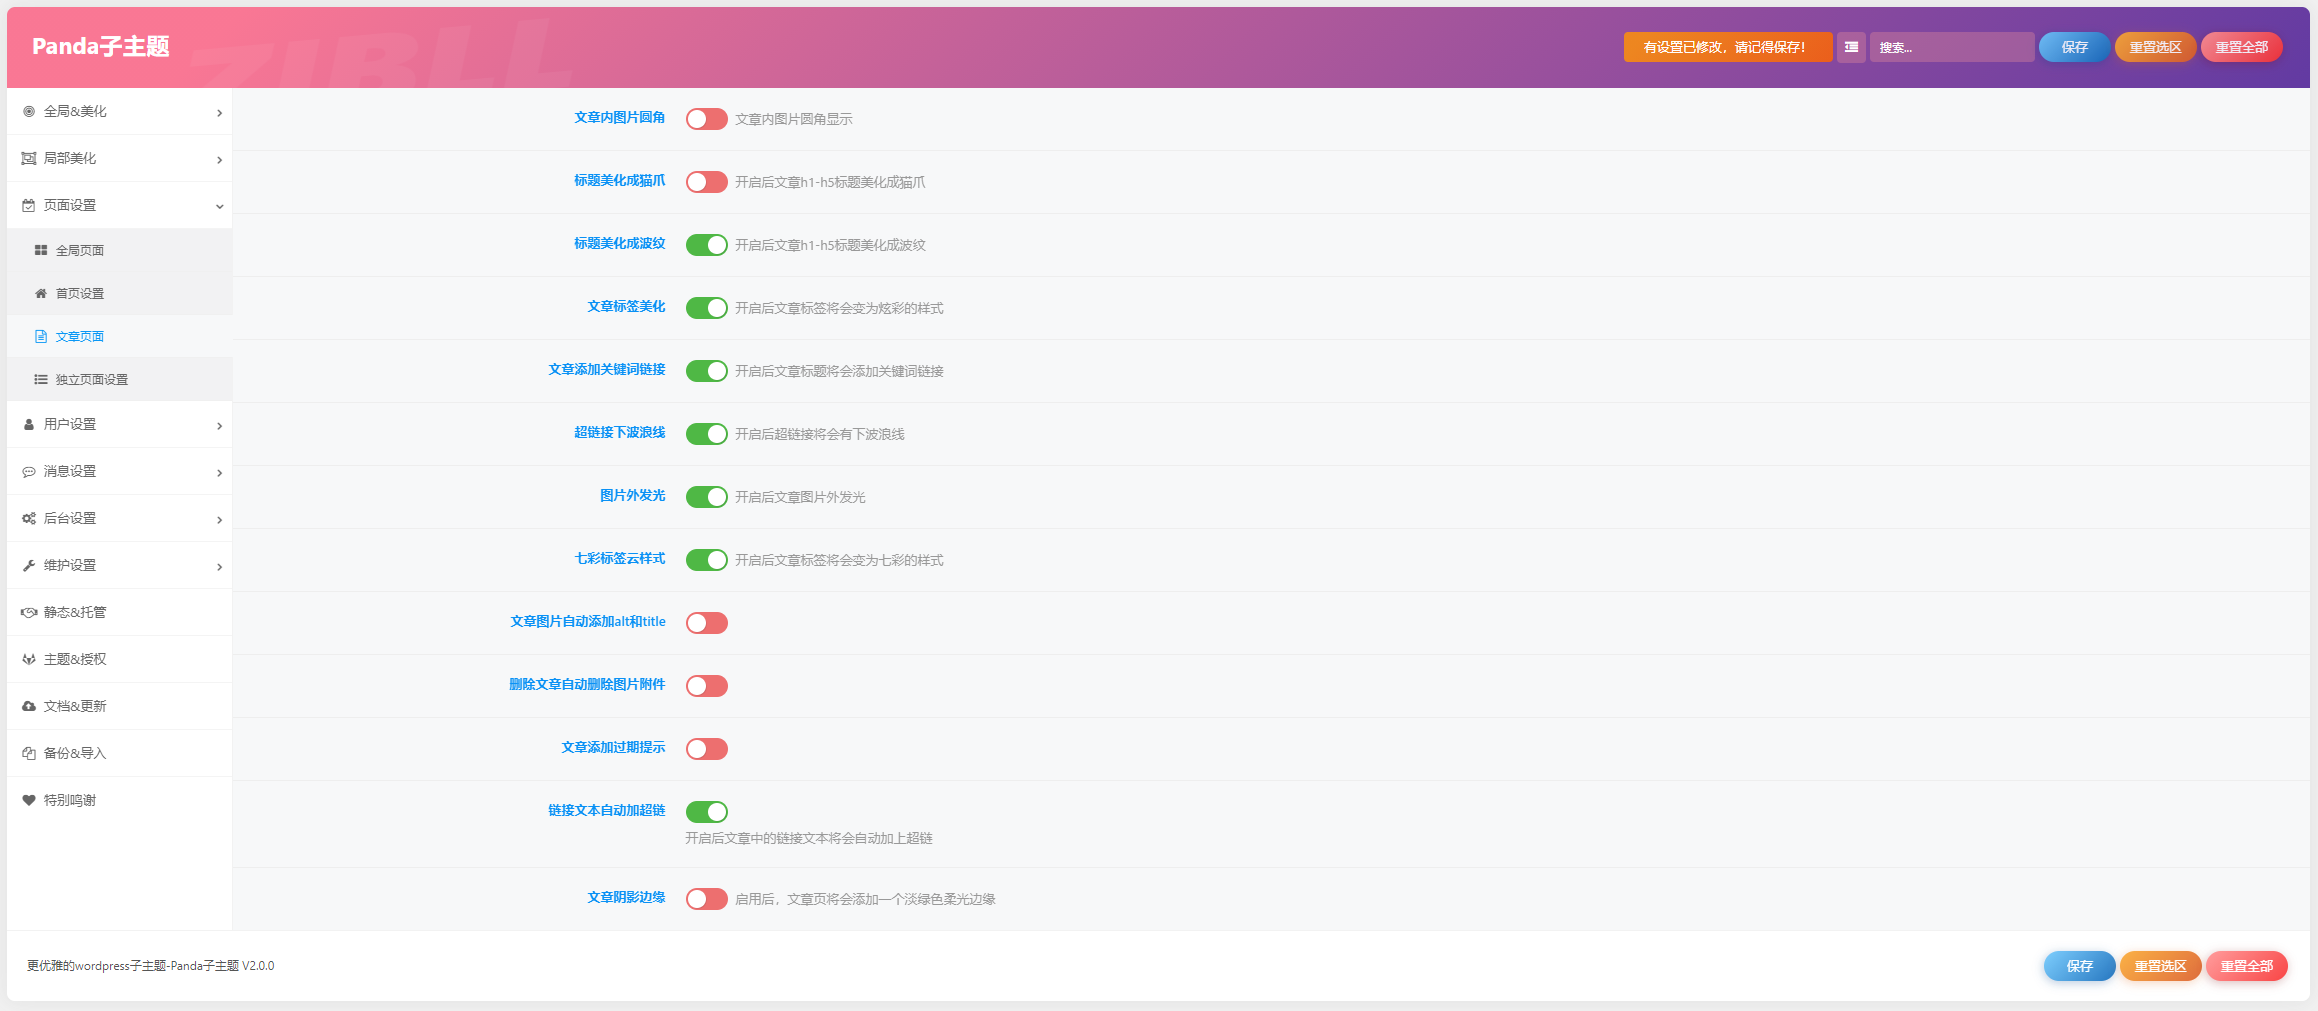Enable 删除文章自动删除图片附件 switch
The image size is (2318, 1011).
pyautogui.click(x=706, y=686)
